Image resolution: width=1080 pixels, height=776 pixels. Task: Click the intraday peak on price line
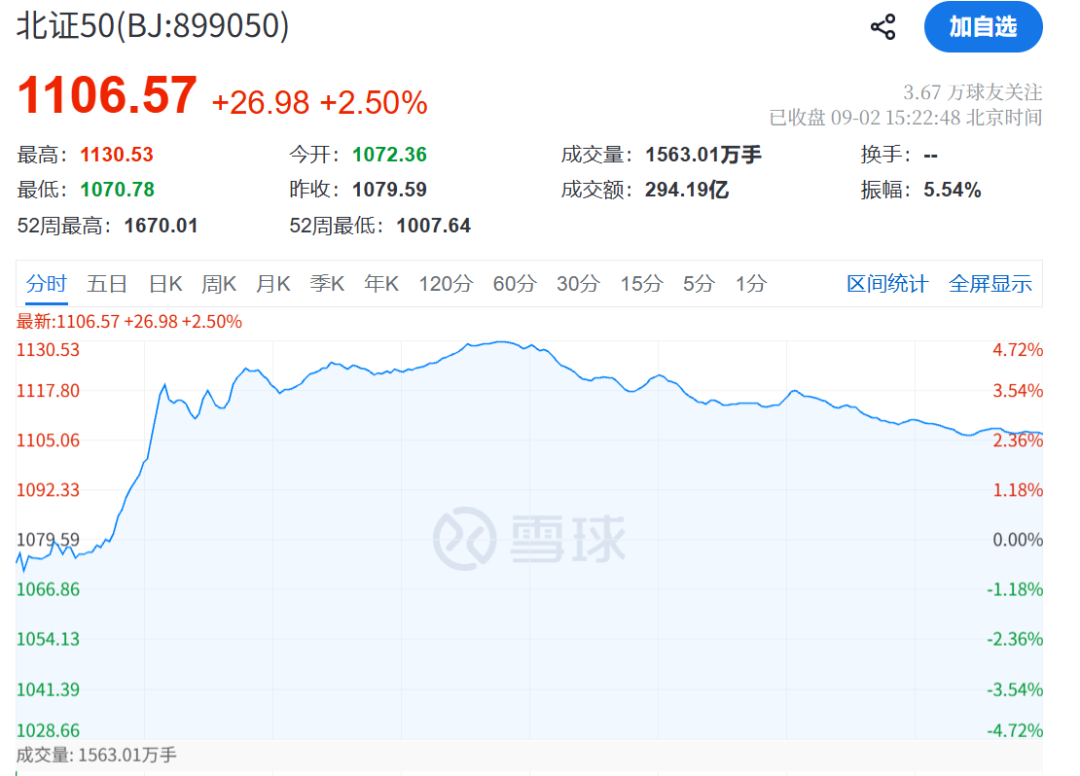pos(502,342)
